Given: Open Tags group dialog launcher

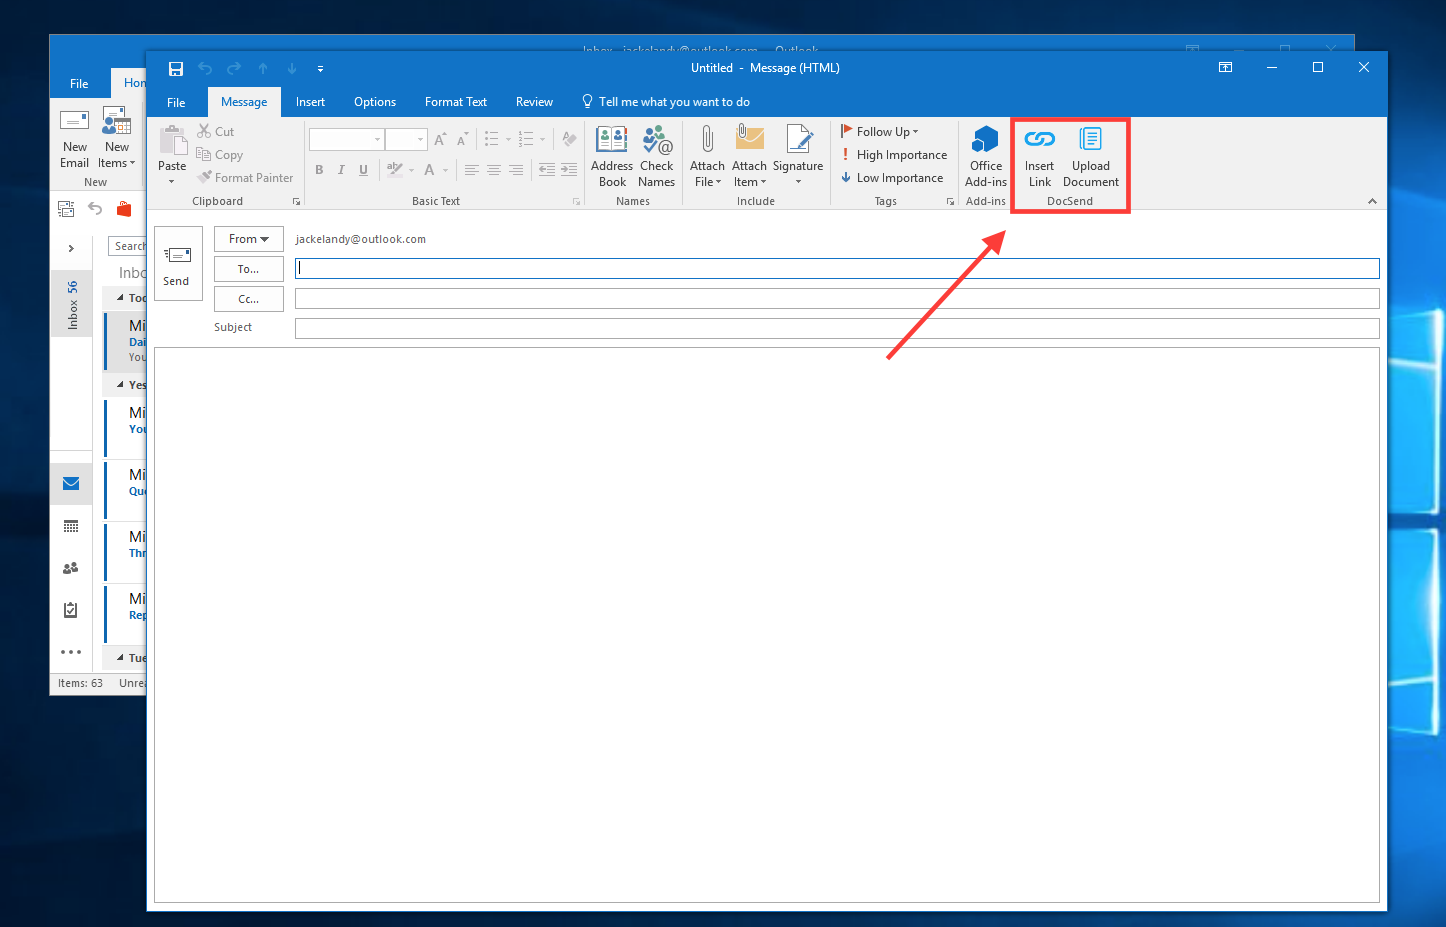Looking at the screenshot, I should (x=950, y=201).
